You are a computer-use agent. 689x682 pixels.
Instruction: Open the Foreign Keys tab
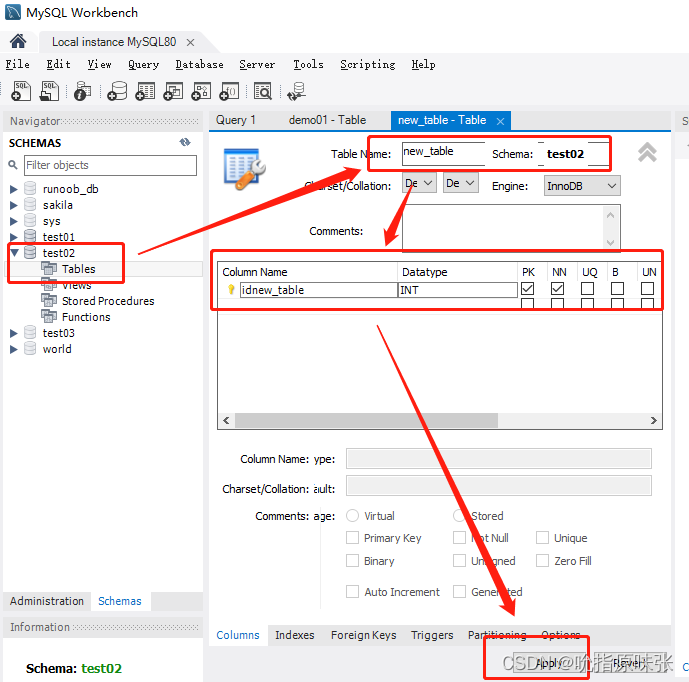[x=363, y=635]
